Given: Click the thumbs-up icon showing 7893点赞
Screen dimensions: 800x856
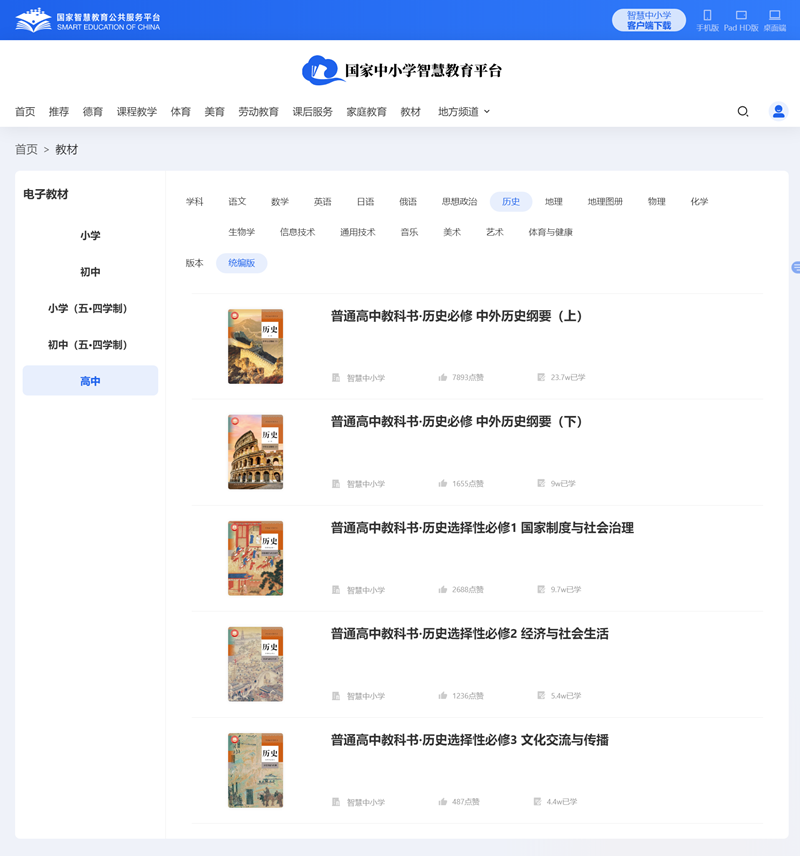Looking at the screenshot, I should [x=442, y=377].
